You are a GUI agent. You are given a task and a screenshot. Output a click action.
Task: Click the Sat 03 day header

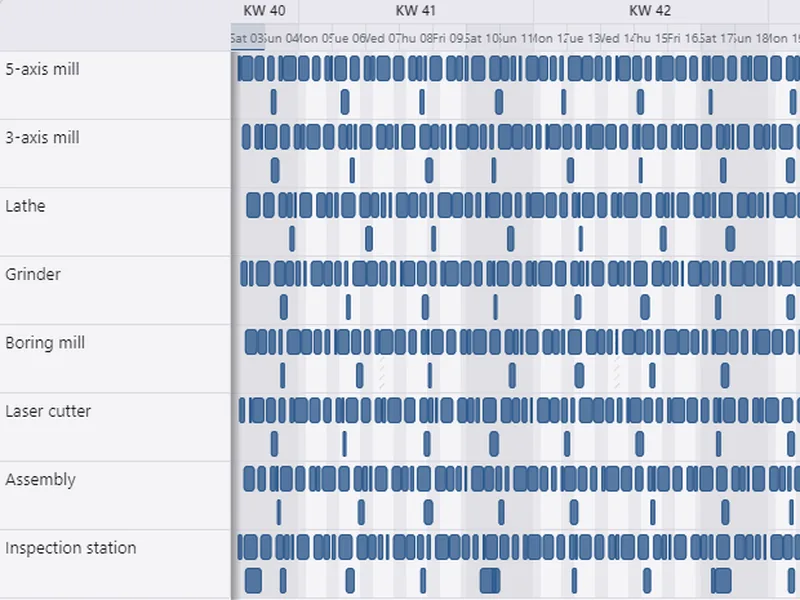[x=247, y=38]
